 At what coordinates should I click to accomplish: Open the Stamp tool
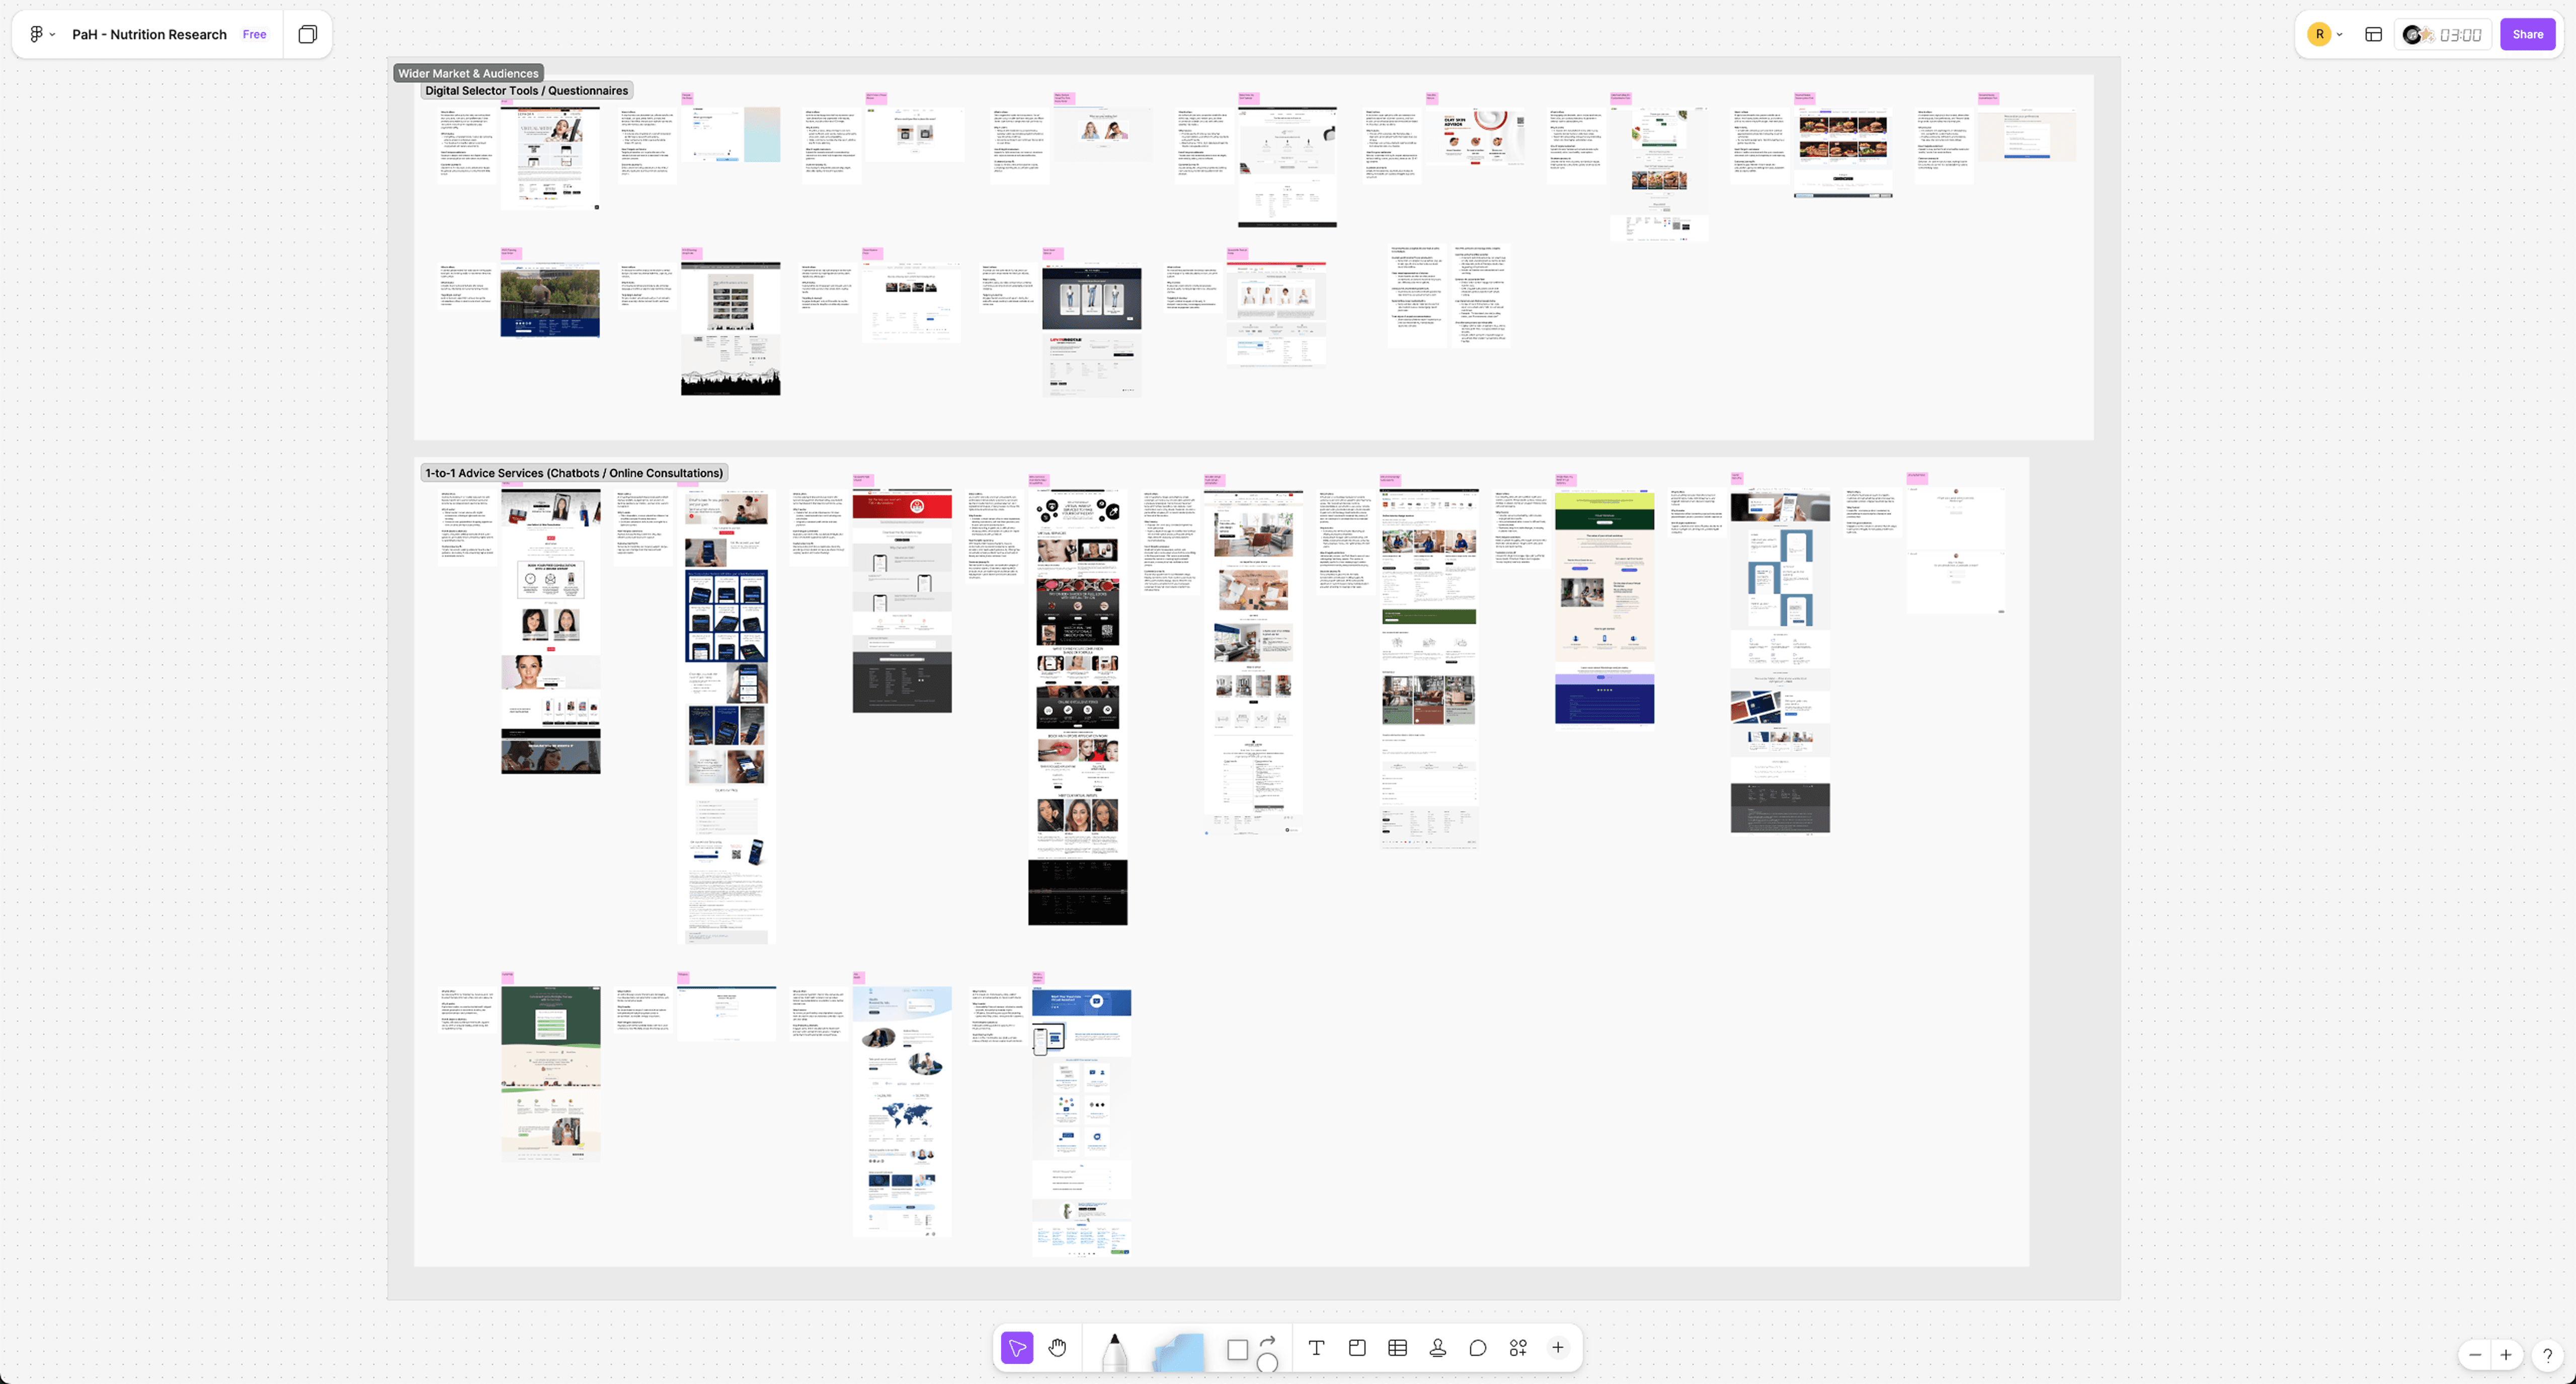coord(1438,1348)
